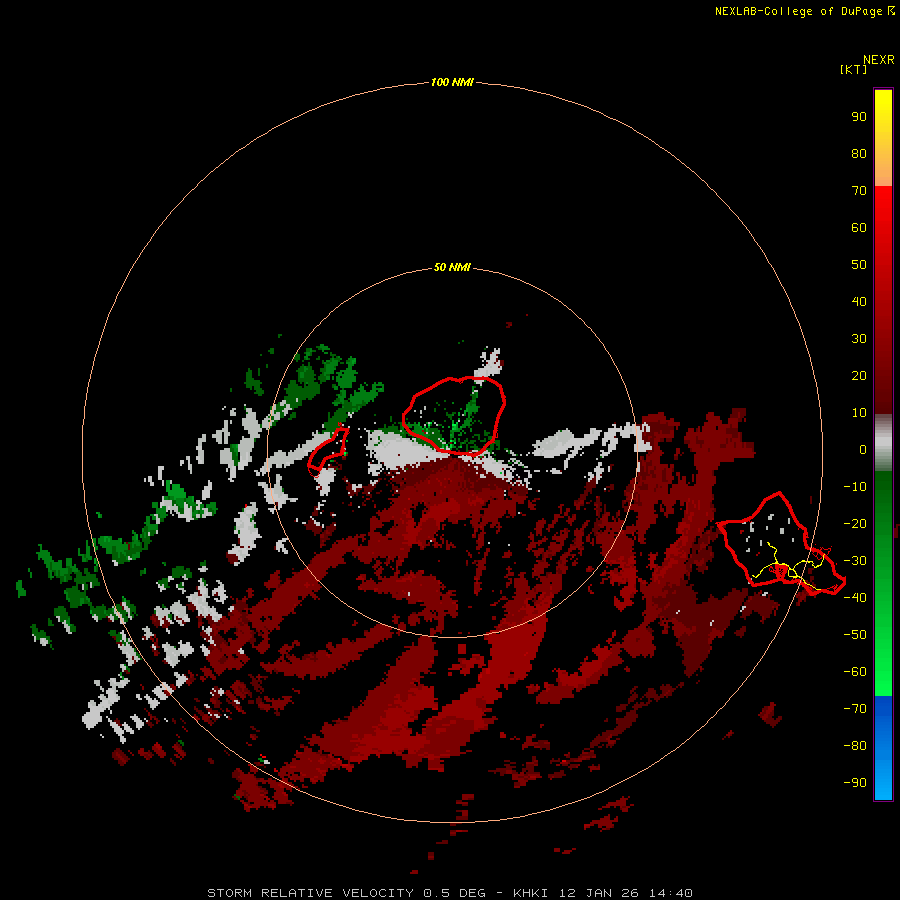Click the [KT] units label
This screenshot has height=900, width=900.
click(x=854, y=69)
